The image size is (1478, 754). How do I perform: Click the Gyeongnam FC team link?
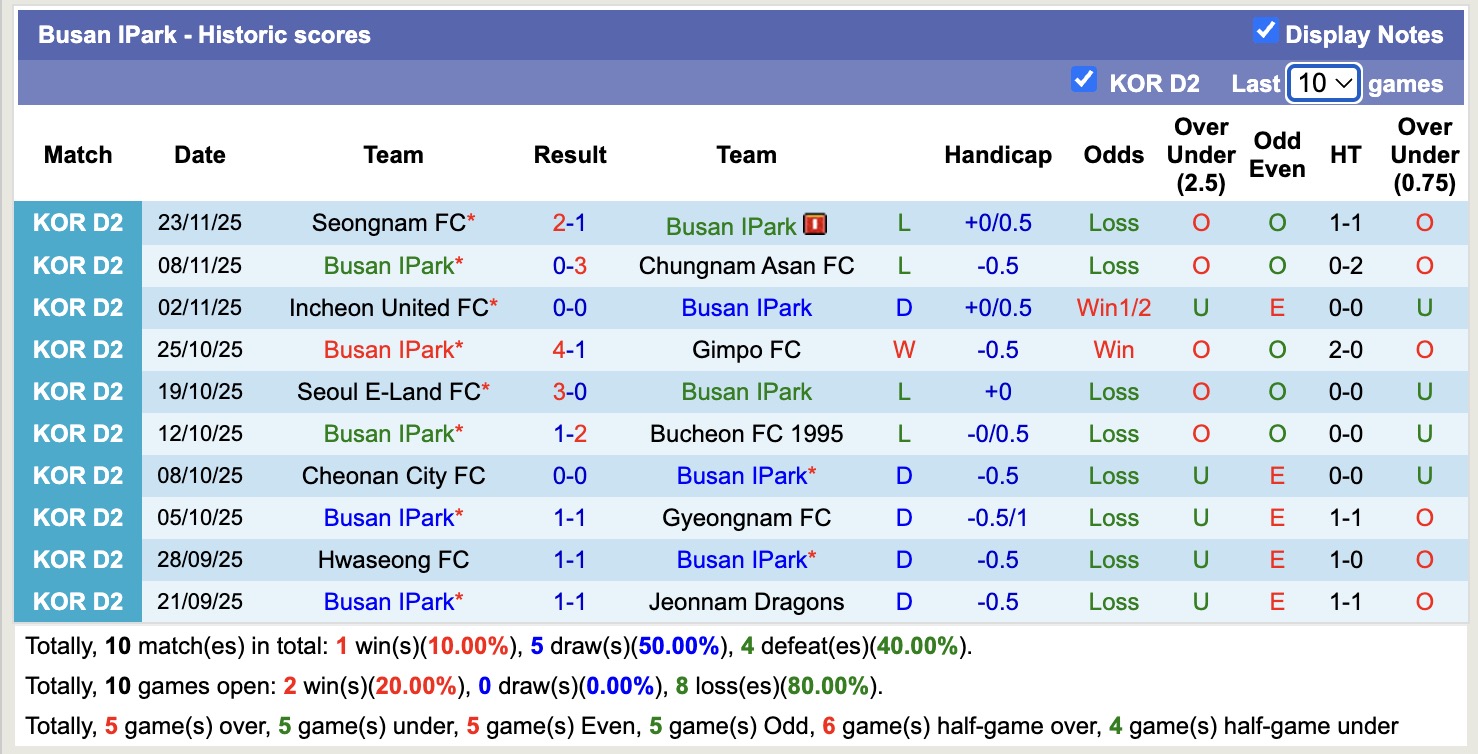pos(746,517)
